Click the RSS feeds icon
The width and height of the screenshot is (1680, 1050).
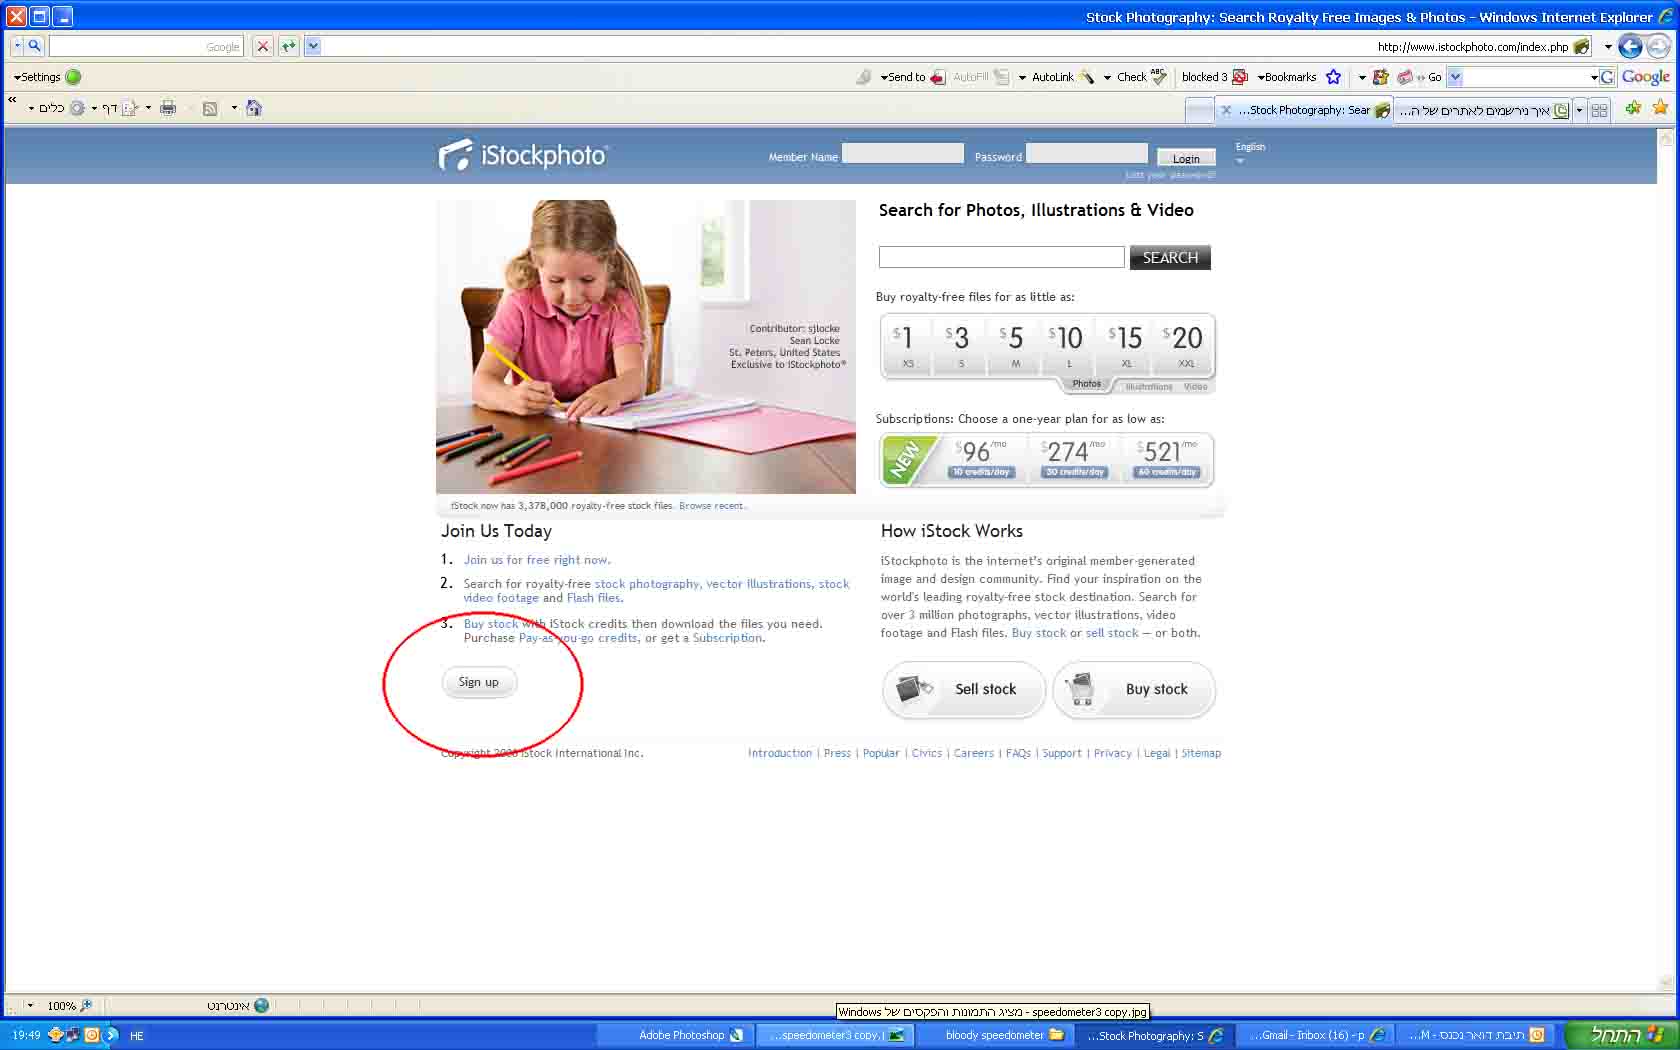pyautogui.click(x=210, y=108)
